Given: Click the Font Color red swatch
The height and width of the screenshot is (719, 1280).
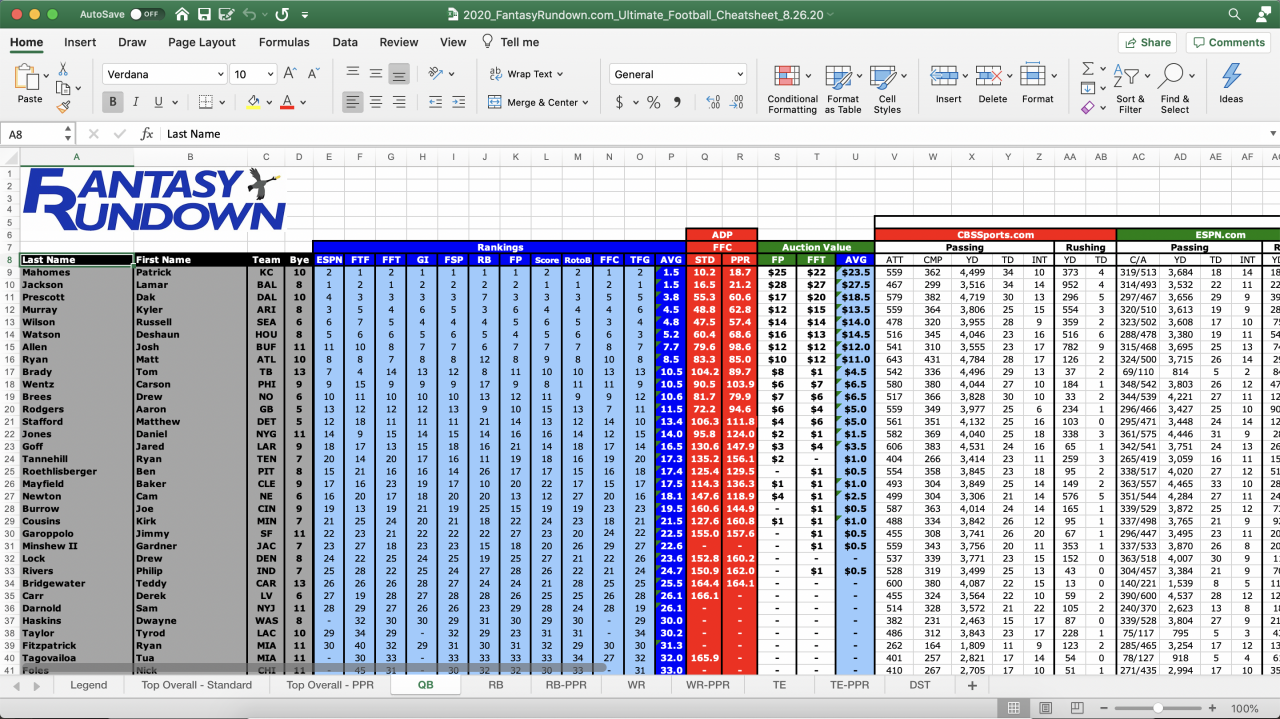Looking at the screenshot, I should point(286,108).
